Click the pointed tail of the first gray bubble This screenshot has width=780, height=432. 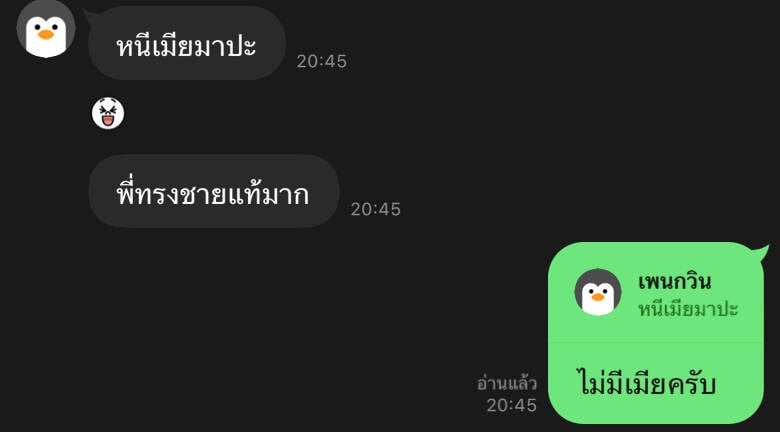(x=90, y=17)
